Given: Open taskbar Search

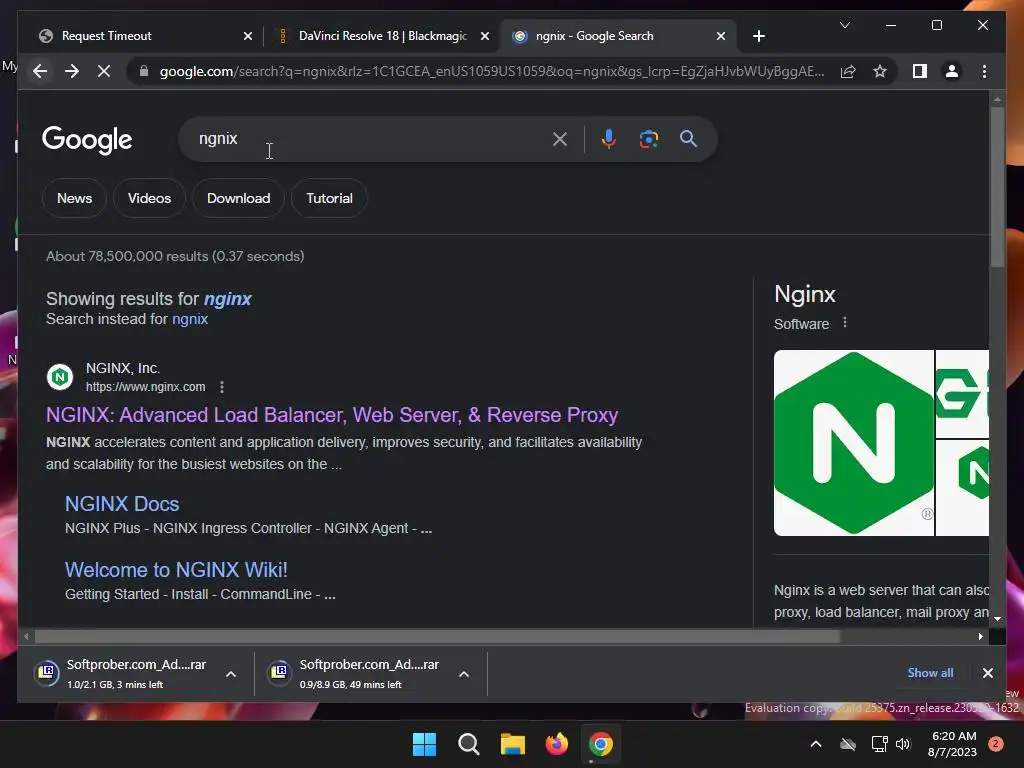Looking at the screenshot, I should 468,744.
